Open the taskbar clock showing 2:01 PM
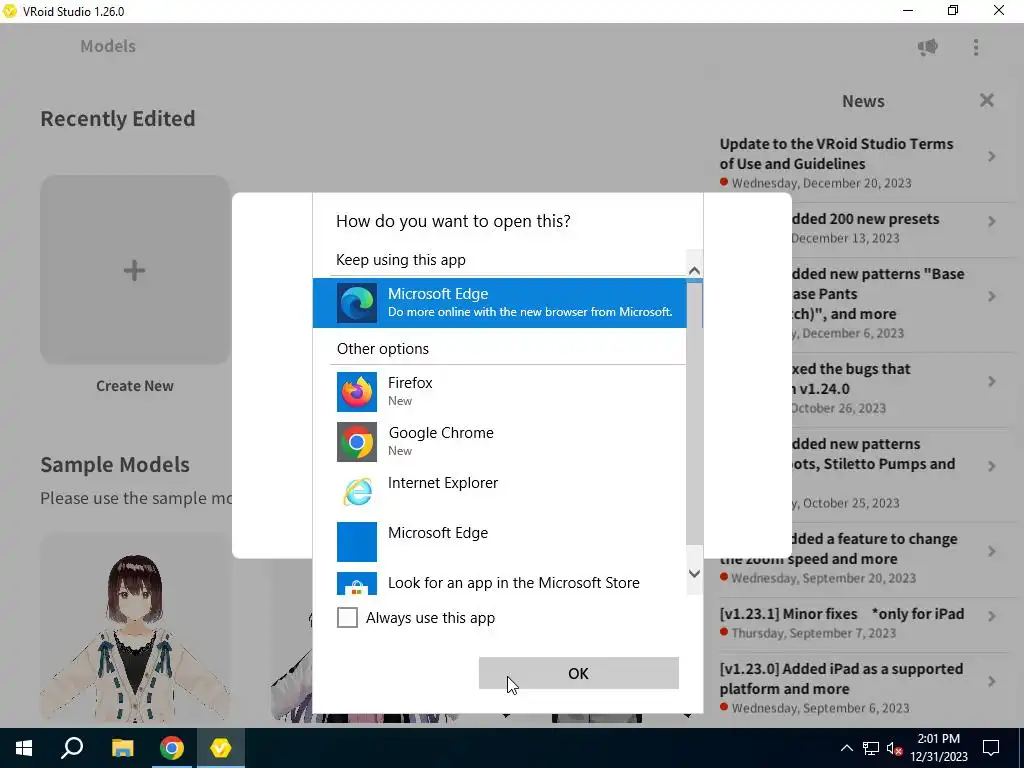The height and width of the screenshot is (768, 1024). 938,748
